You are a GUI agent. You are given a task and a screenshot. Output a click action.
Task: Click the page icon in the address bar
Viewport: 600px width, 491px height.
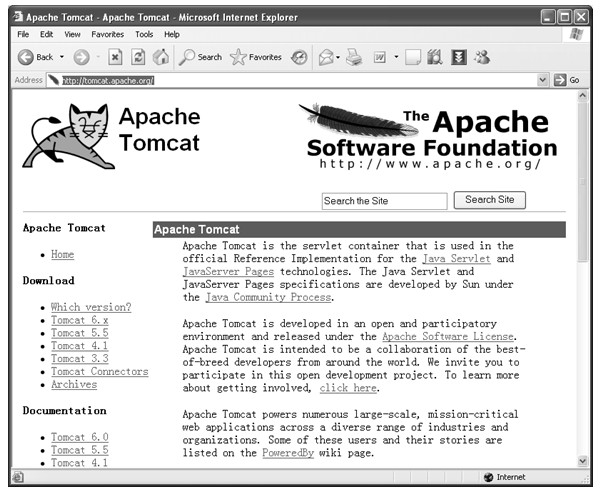click(54, 80)
